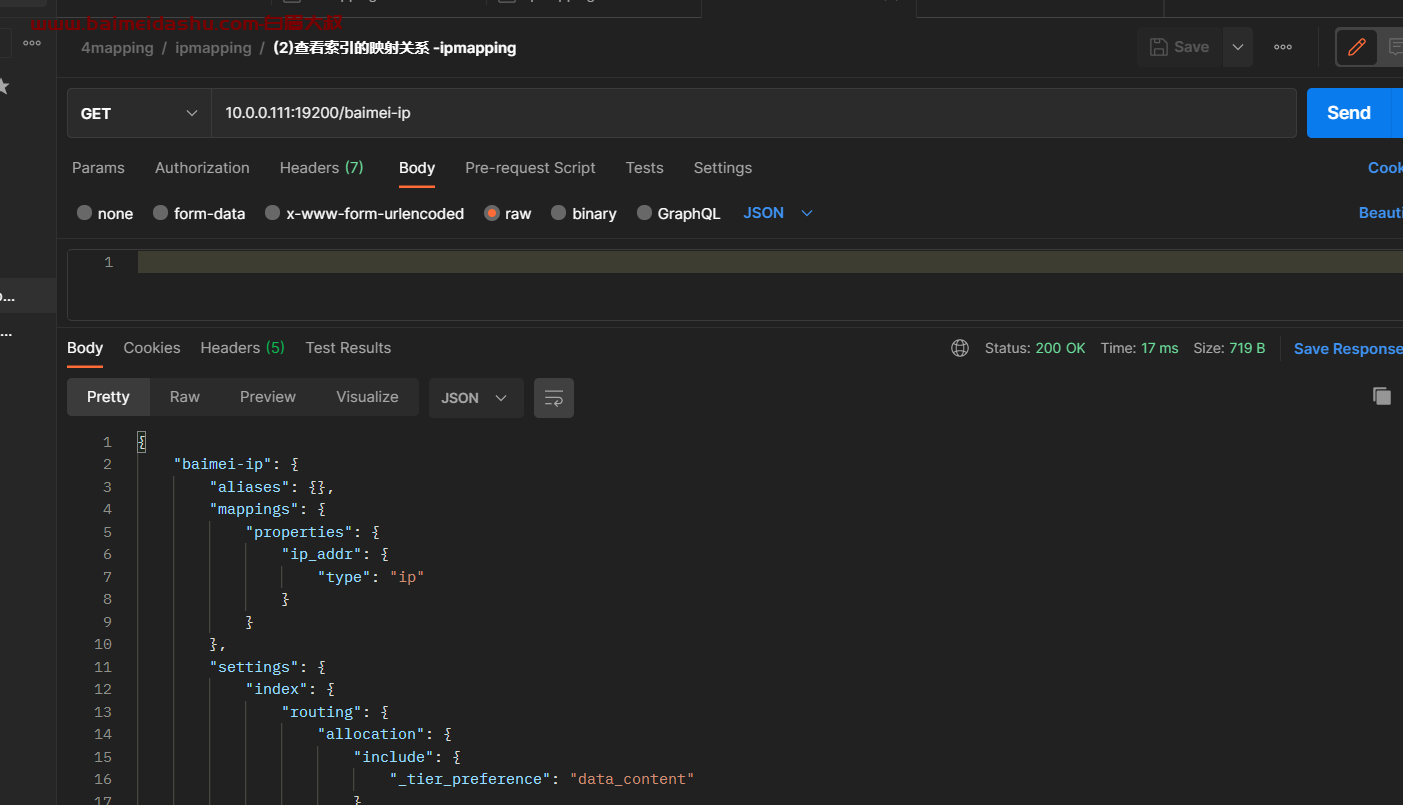Screen dimensions: 1403x805
Task: Click the "properties" key line
Action: pyautogui.click(x=299, y=532)
